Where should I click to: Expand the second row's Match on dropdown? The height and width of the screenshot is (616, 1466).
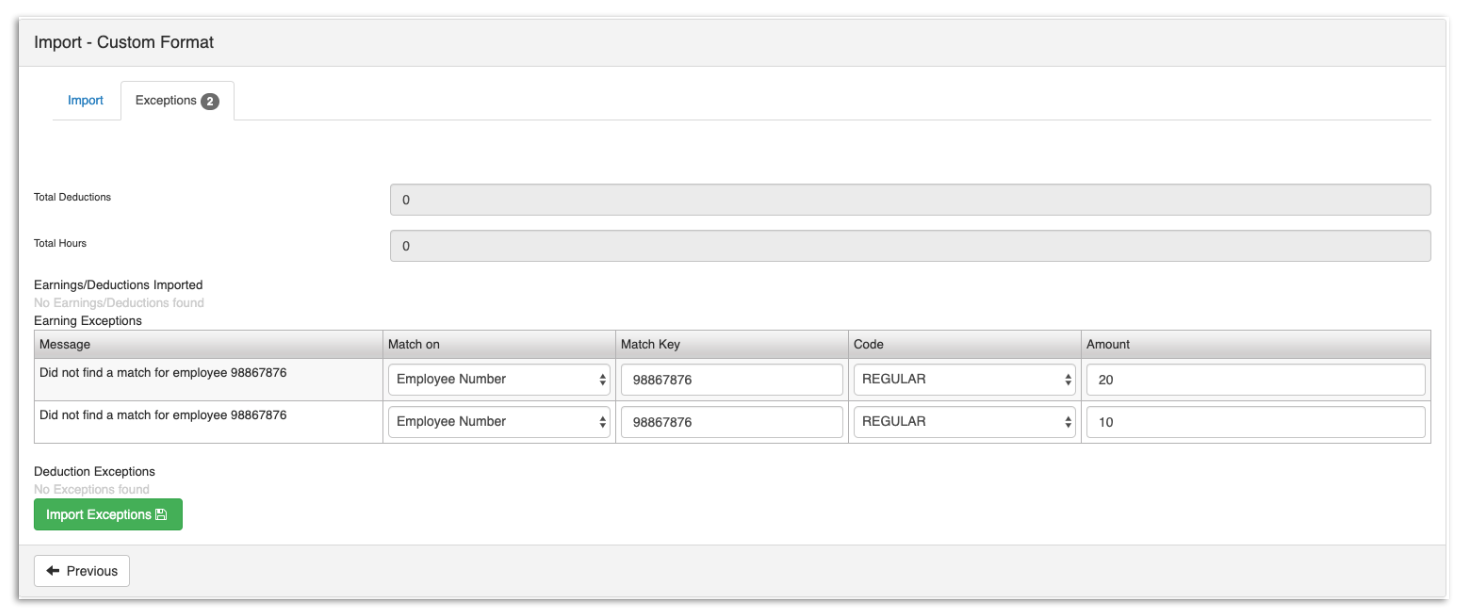pyautogui.click(x=499, y=422)
